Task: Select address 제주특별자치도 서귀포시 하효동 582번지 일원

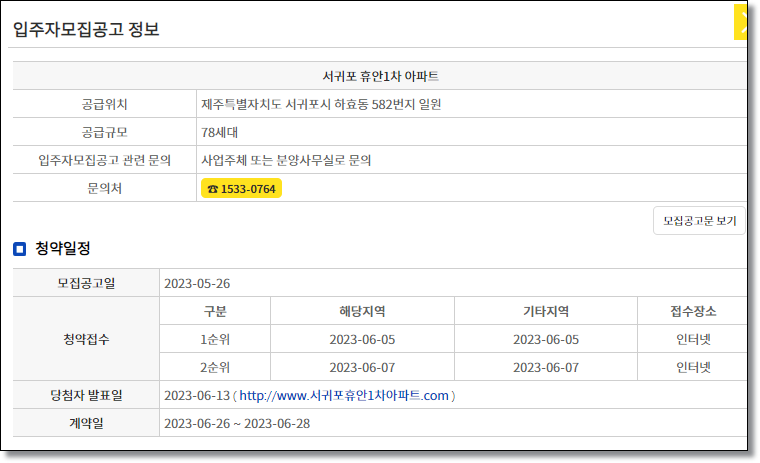Action: click(321, 104)
